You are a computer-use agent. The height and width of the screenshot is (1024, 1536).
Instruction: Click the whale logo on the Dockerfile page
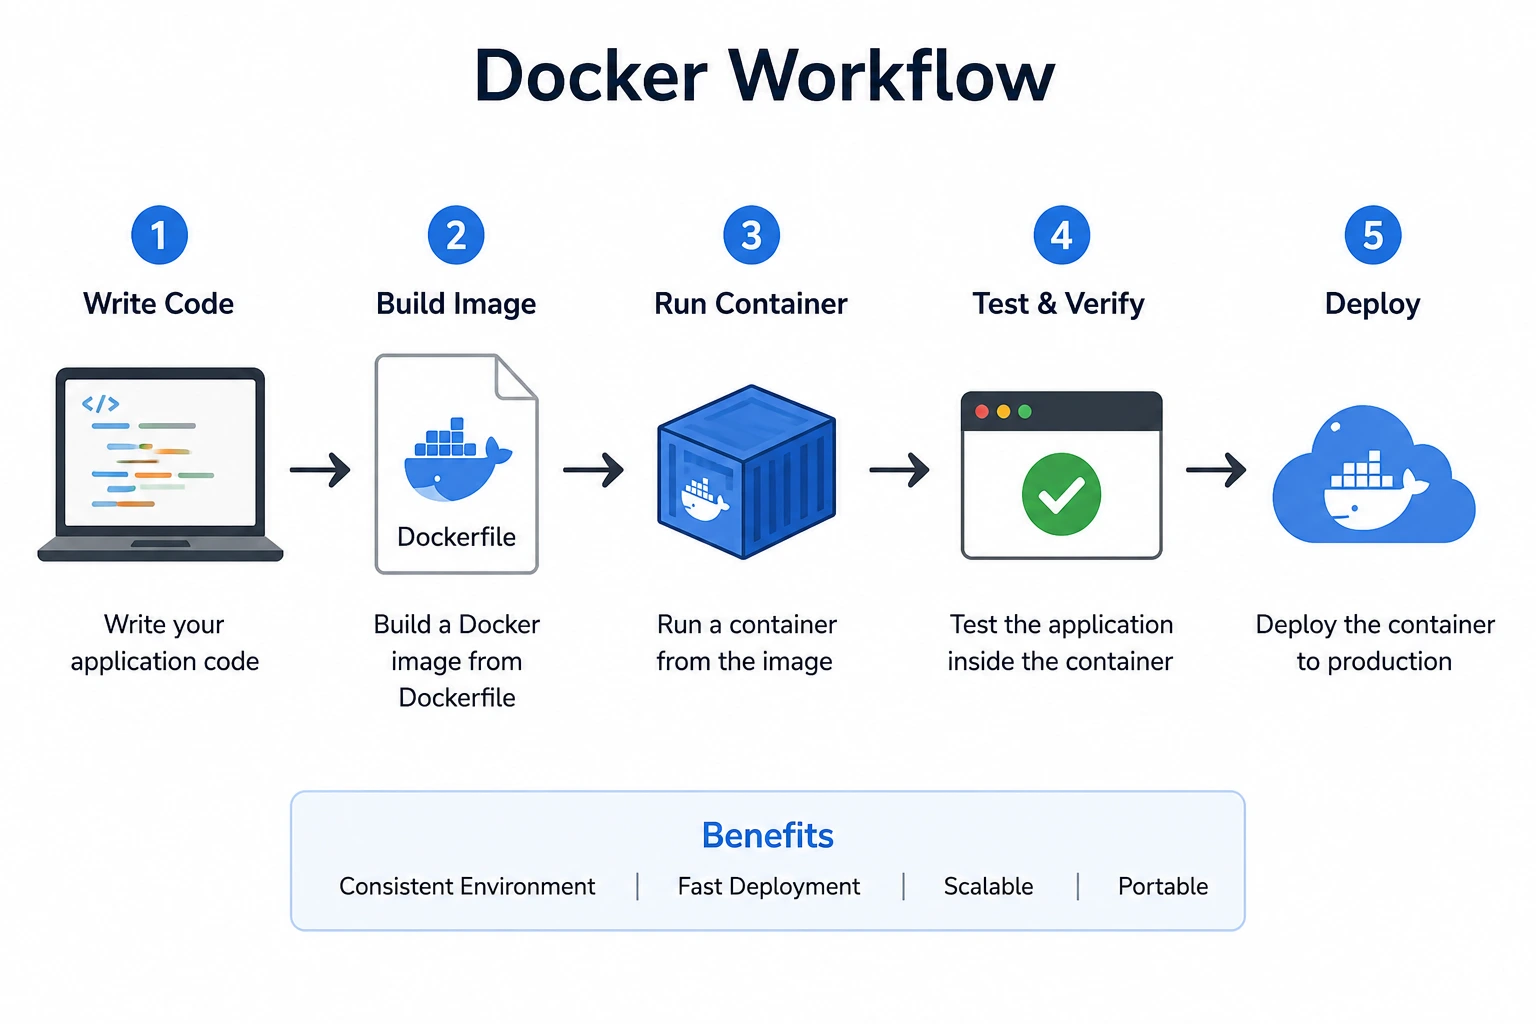(457, 460)
